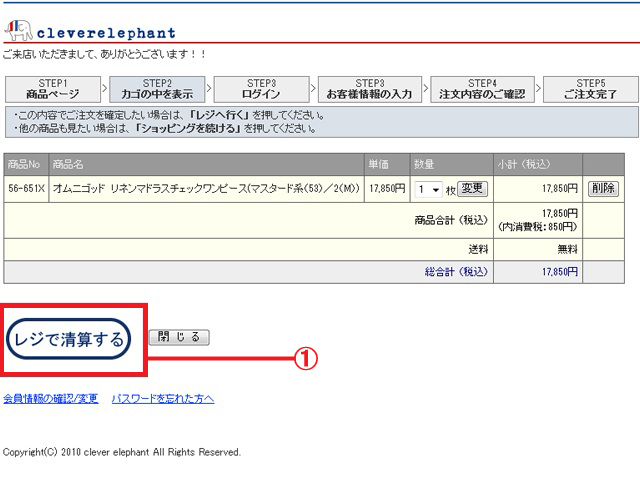Click the elephant logo icon
The width and height of the screenshot is (640, 500).
19,31
